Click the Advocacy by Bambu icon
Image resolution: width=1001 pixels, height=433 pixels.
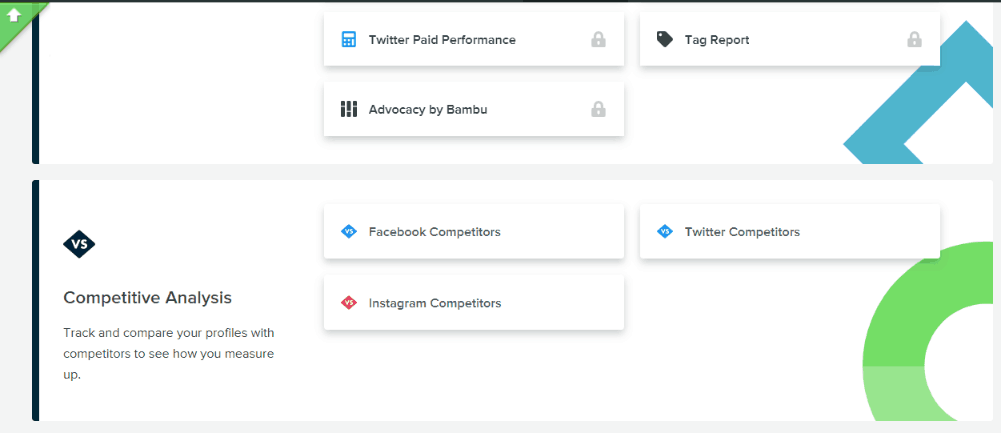(349, 109)
